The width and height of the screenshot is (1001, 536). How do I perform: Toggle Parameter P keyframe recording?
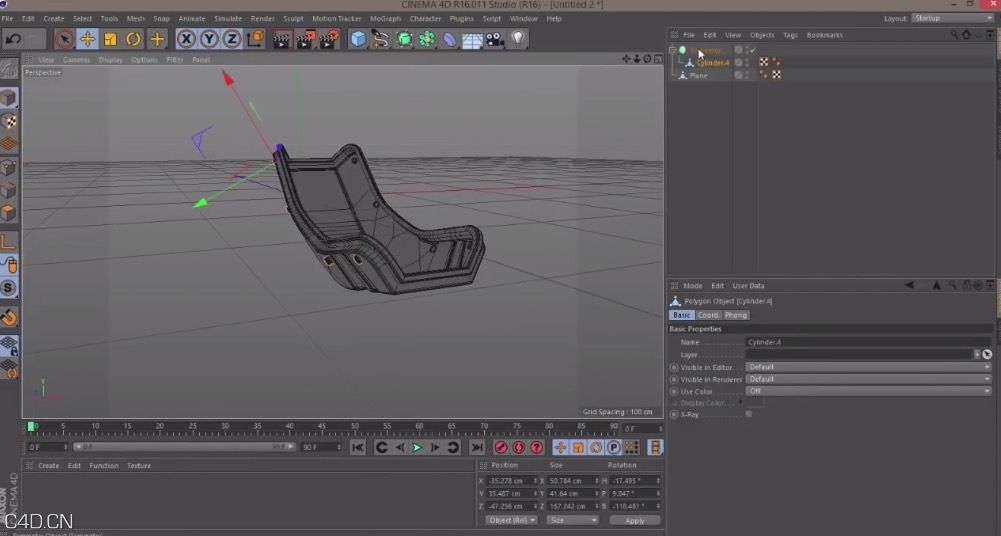point(613,447)
